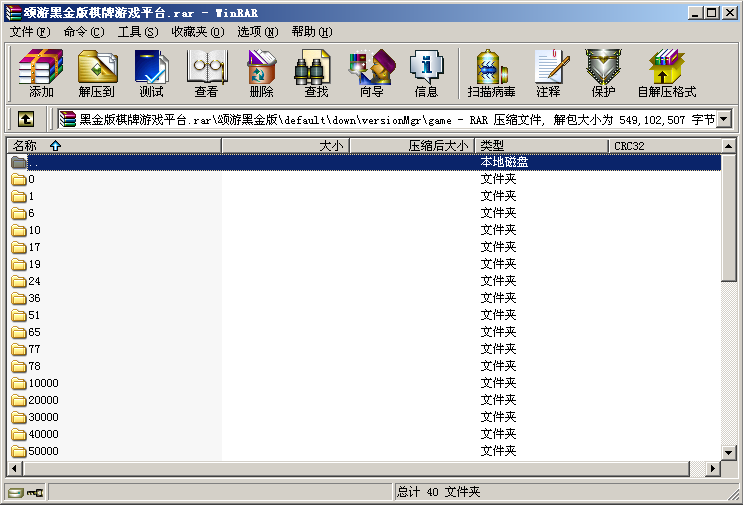Open the 查看 (View) toolbar tool

point(206,74)
